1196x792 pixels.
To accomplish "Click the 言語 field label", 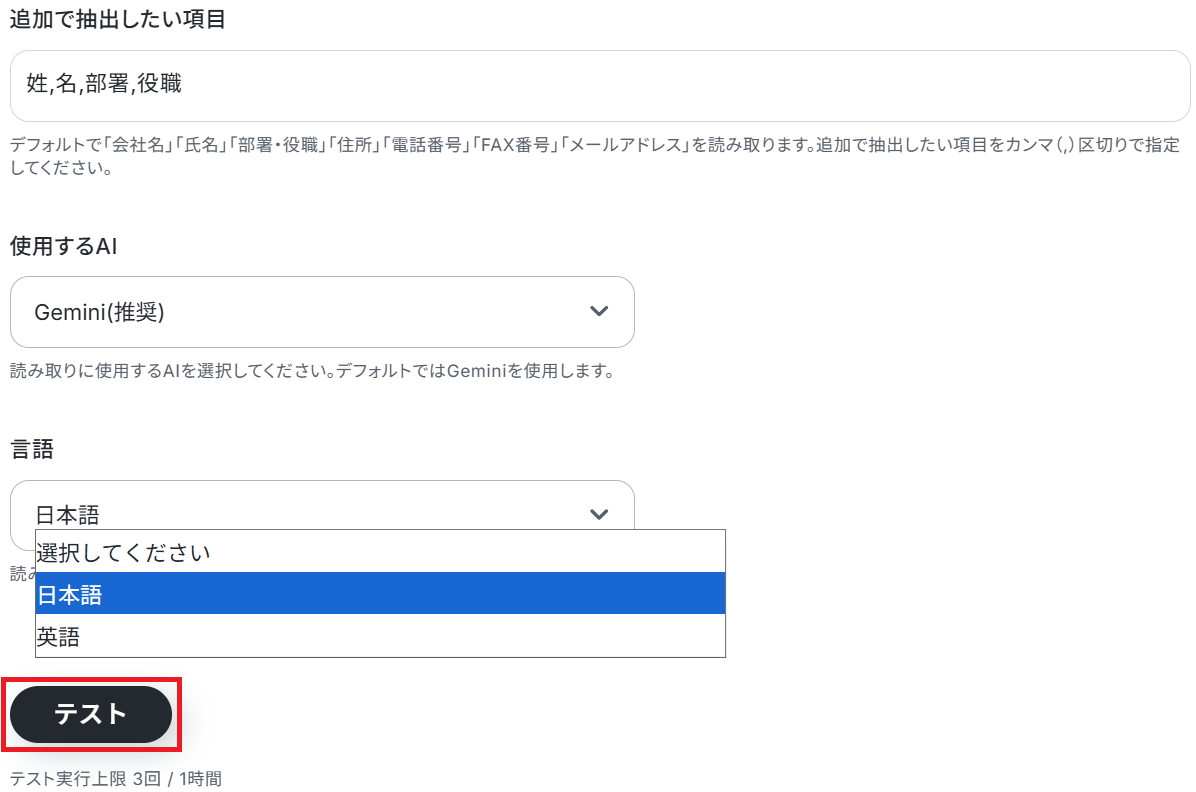I will click(x=32, y=450).
